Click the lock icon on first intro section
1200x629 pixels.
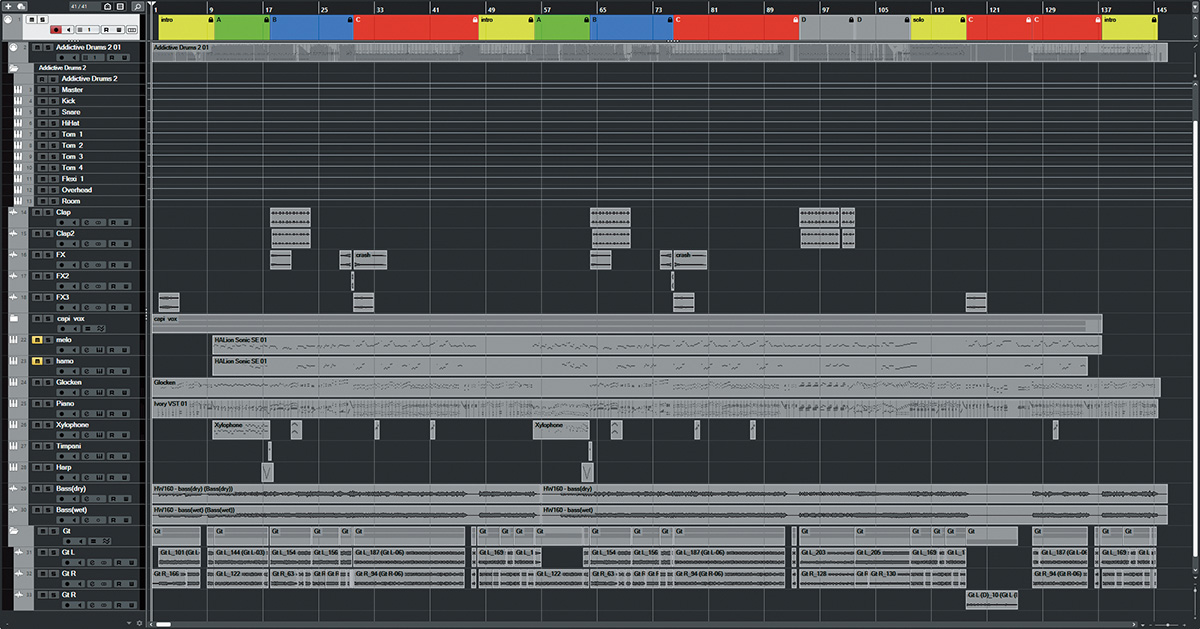(x=210, y=19)
